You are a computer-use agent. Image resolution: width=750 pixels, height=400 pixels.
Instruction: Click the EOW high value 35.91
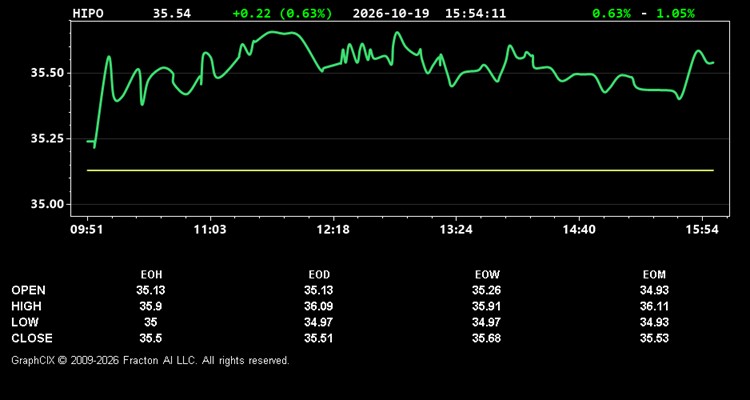tap(486, 306)
